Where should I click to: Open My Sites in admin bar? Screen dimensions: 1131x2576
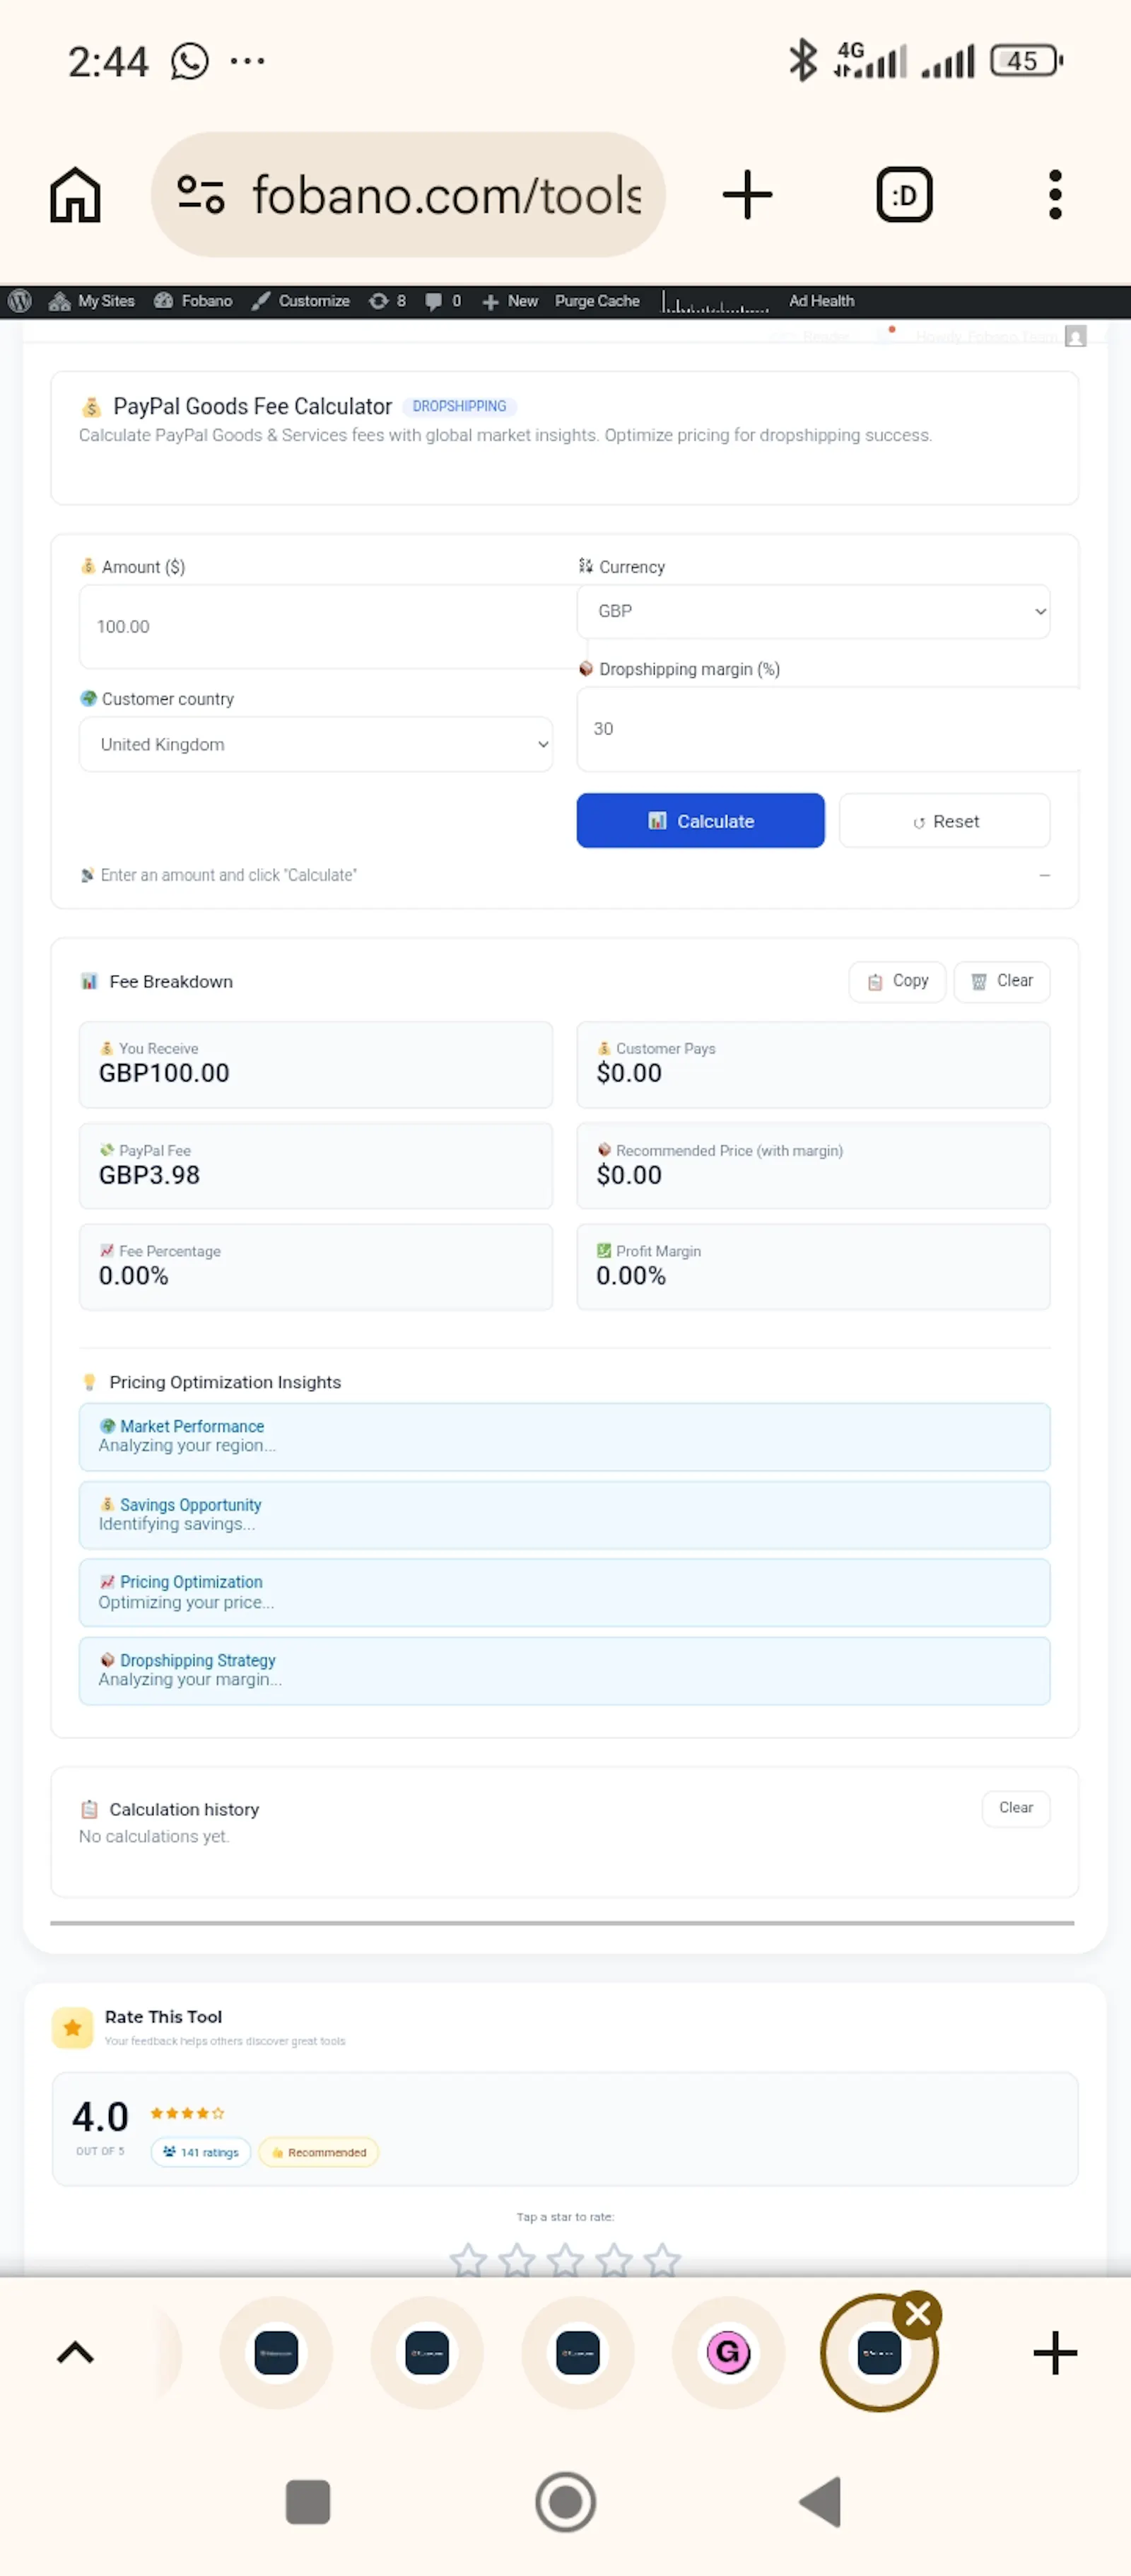[x=92, y=301]
